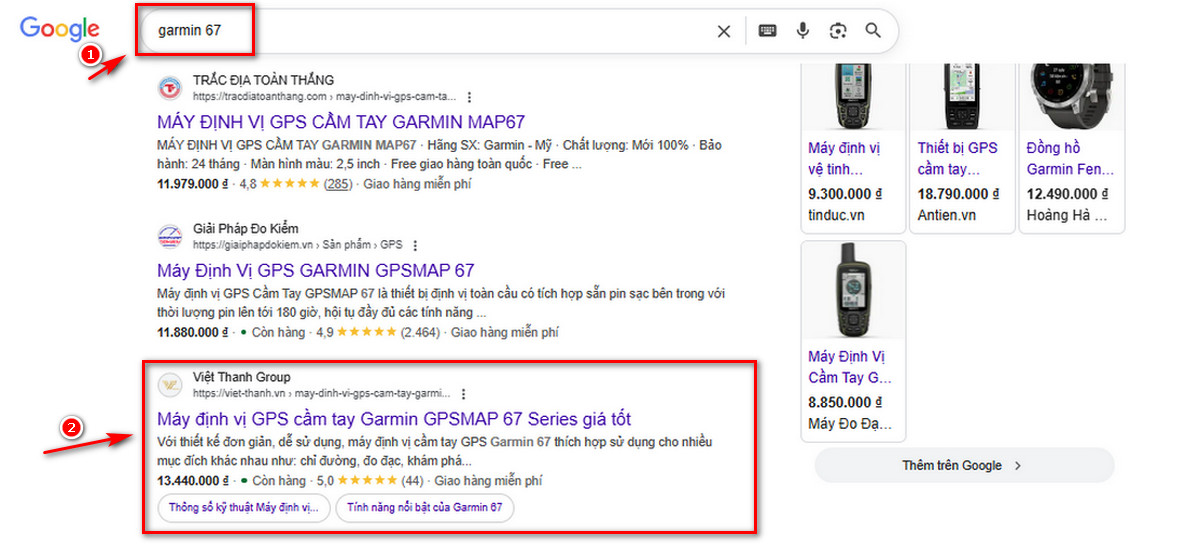1200x544 pixels.
Task: Click the Giải Pháp Đo Kiểm site favicon
Action: coord(170,236)
